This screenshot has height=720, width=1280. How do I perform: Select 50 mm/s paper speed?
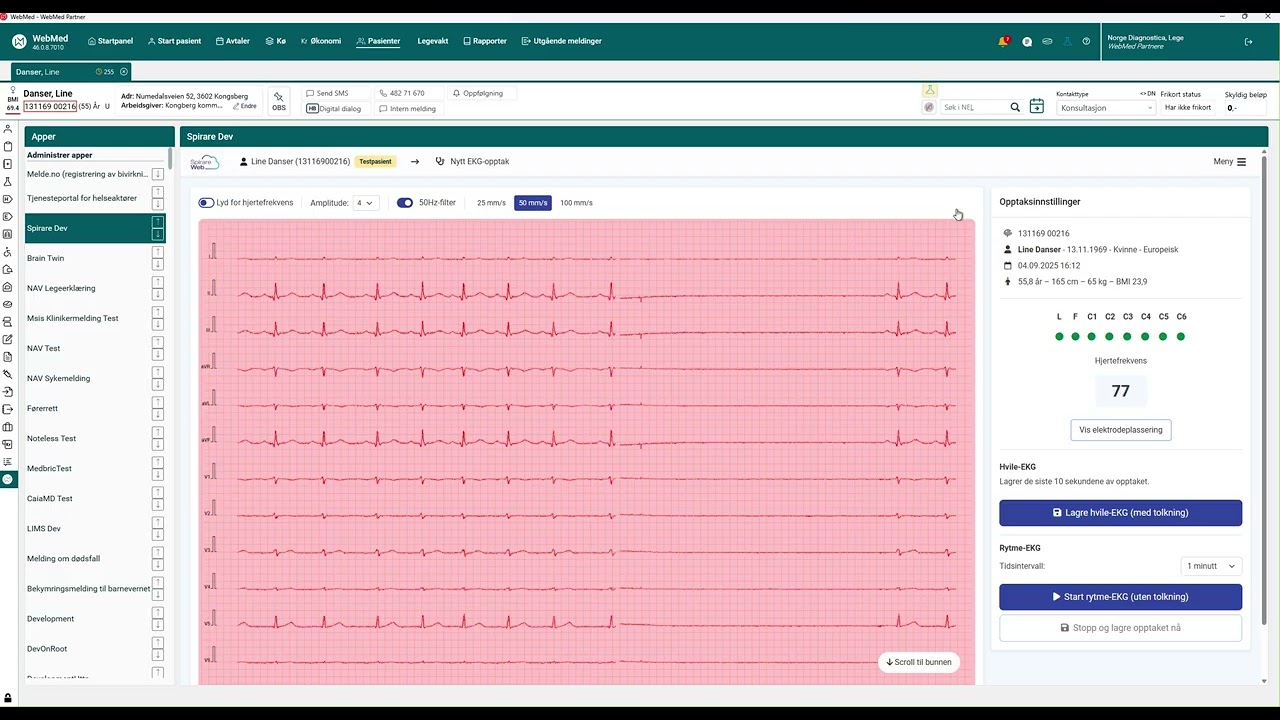(533, 203)
